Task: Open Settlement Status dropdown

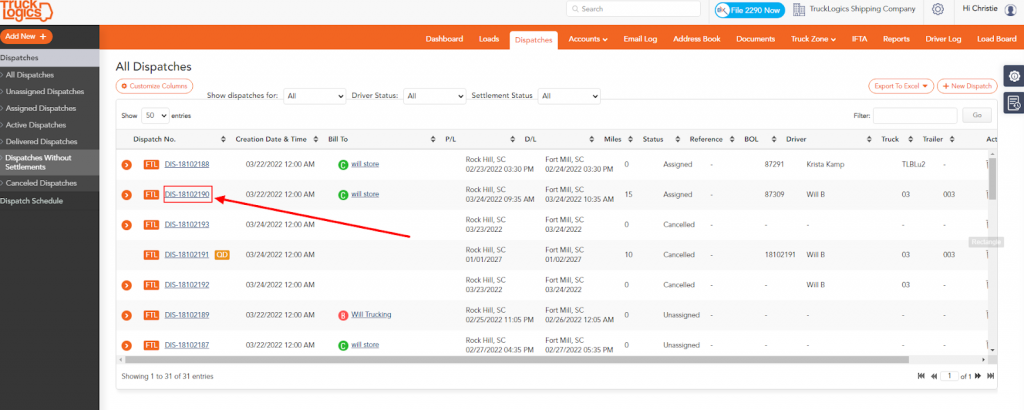Action: tap(569, 96)
